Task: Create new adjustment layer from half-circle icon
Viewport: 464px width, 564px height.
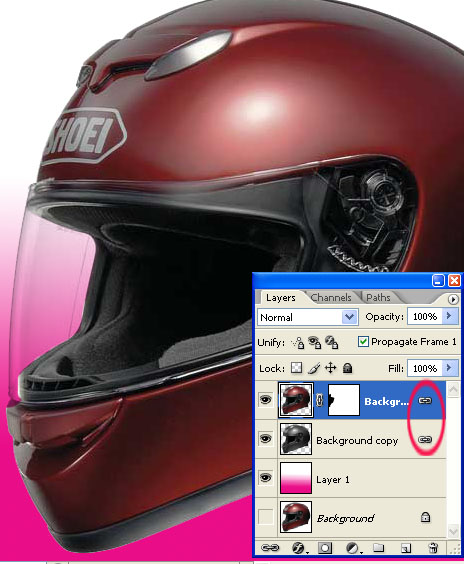Action: click(353, 548)
